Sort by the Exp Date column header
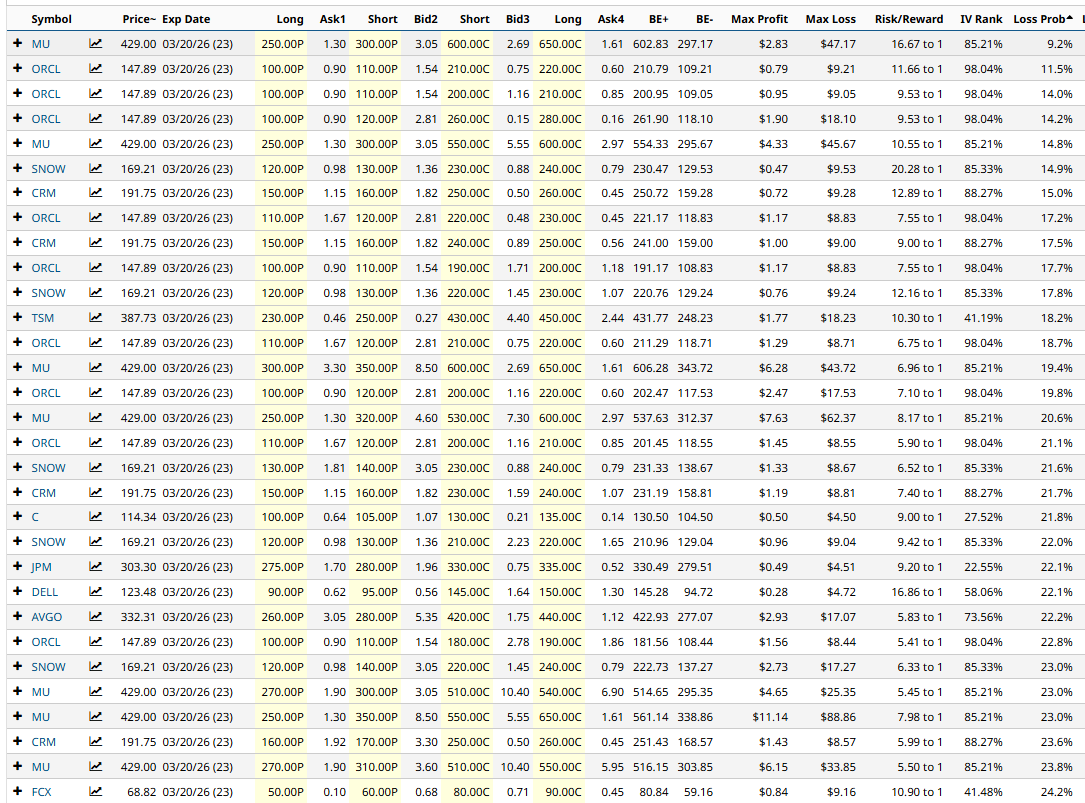 [x=186, y=19]
